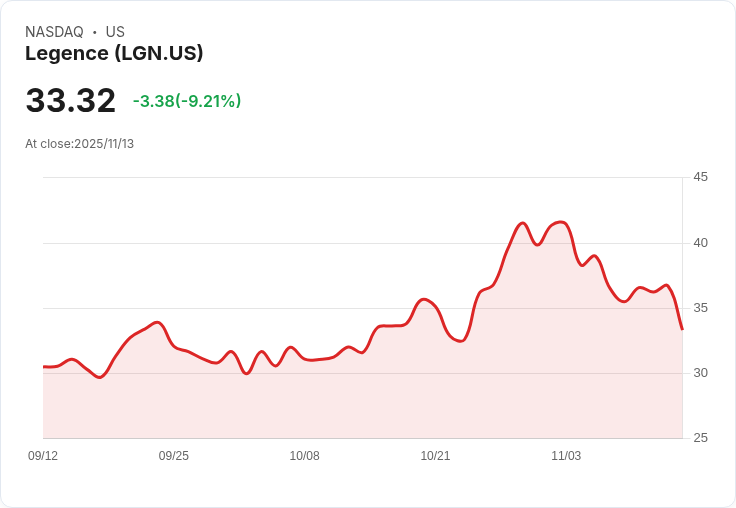The width and height of the screenshot is (736, 508).
Task: Click the 33.32 price value
Action: tap(70, 101)
